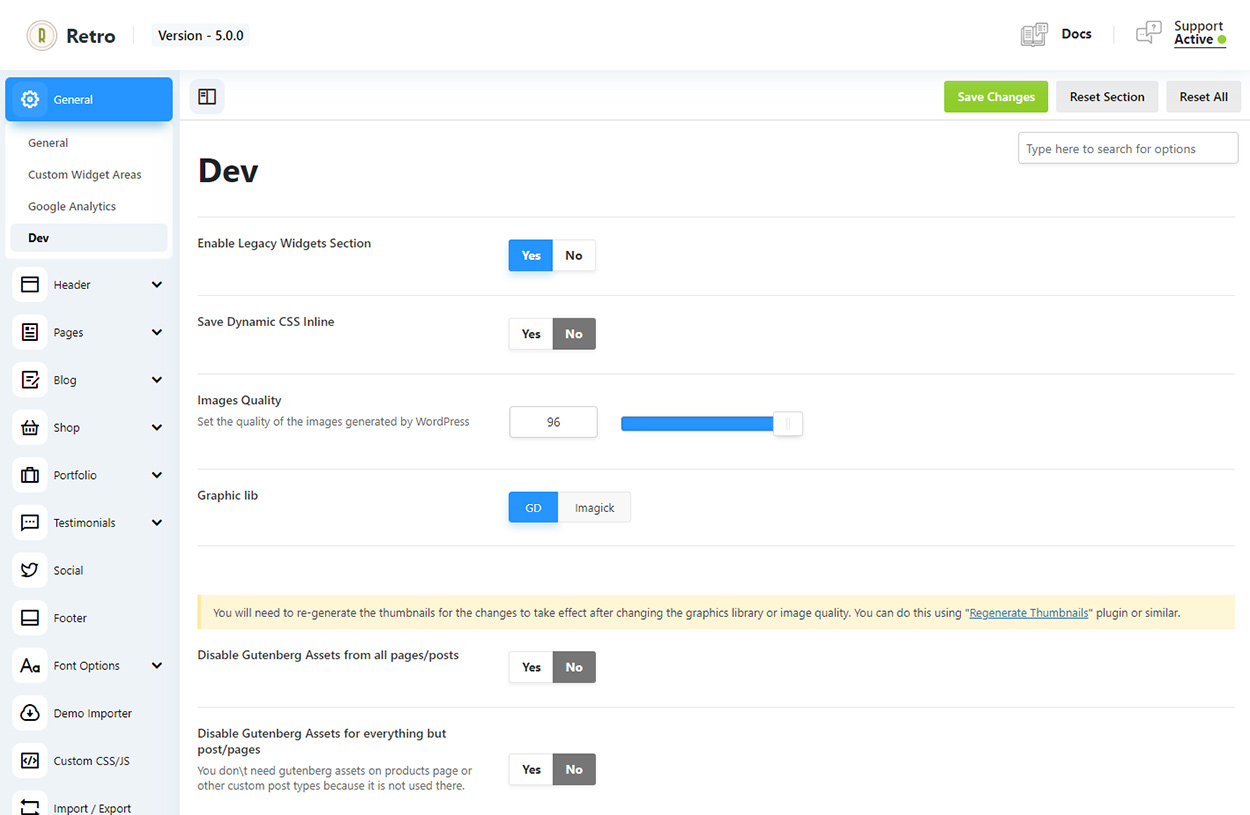
Task: Select GD as the graphic lib
Action: pos(534,508)
